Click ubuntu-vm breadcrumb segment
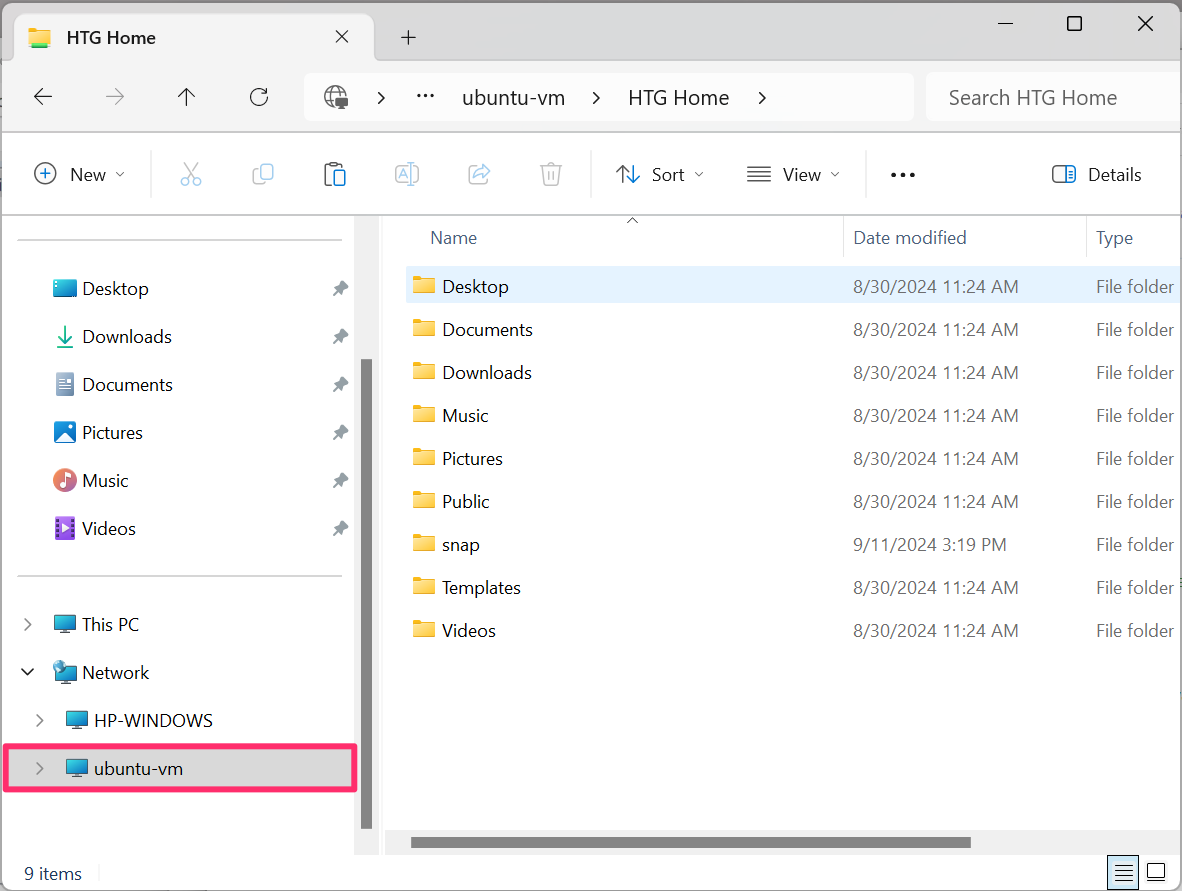1182x891 pixels. [513, 98]
